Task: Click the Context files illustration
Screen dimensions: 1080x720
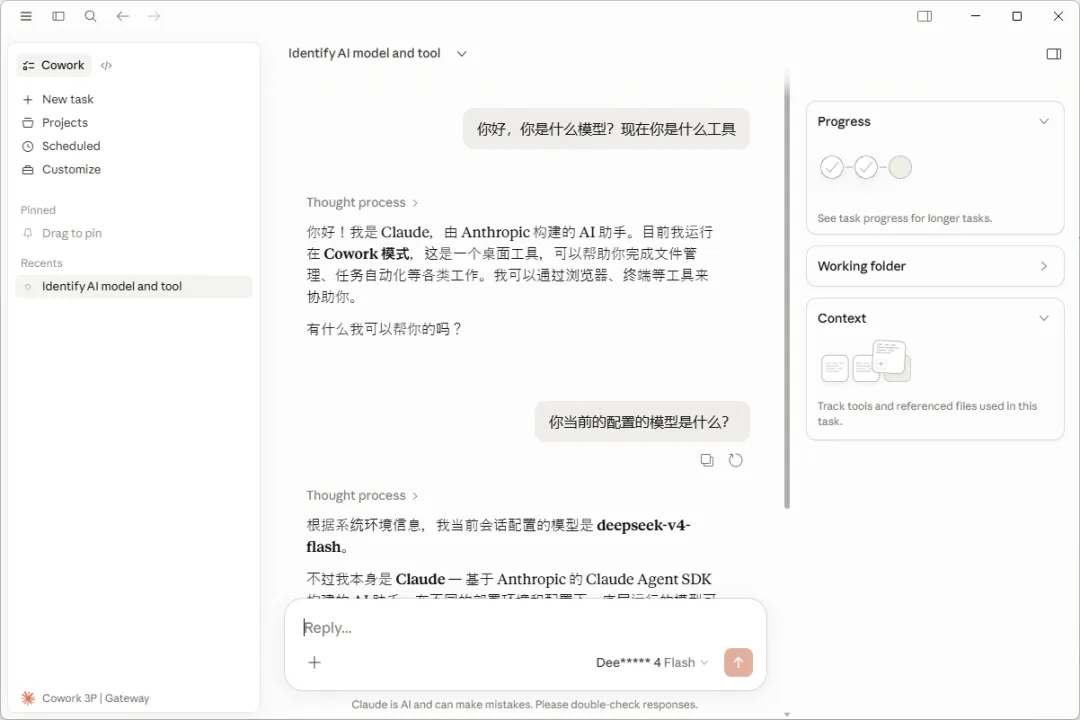Action: [866, 362]
